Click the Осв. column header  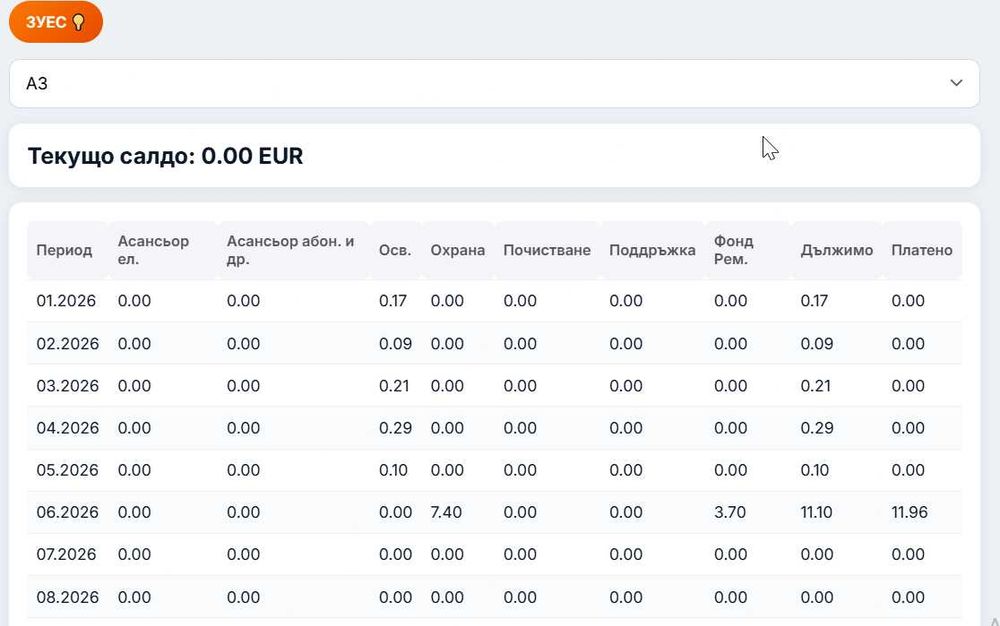(x=395, y=250)
